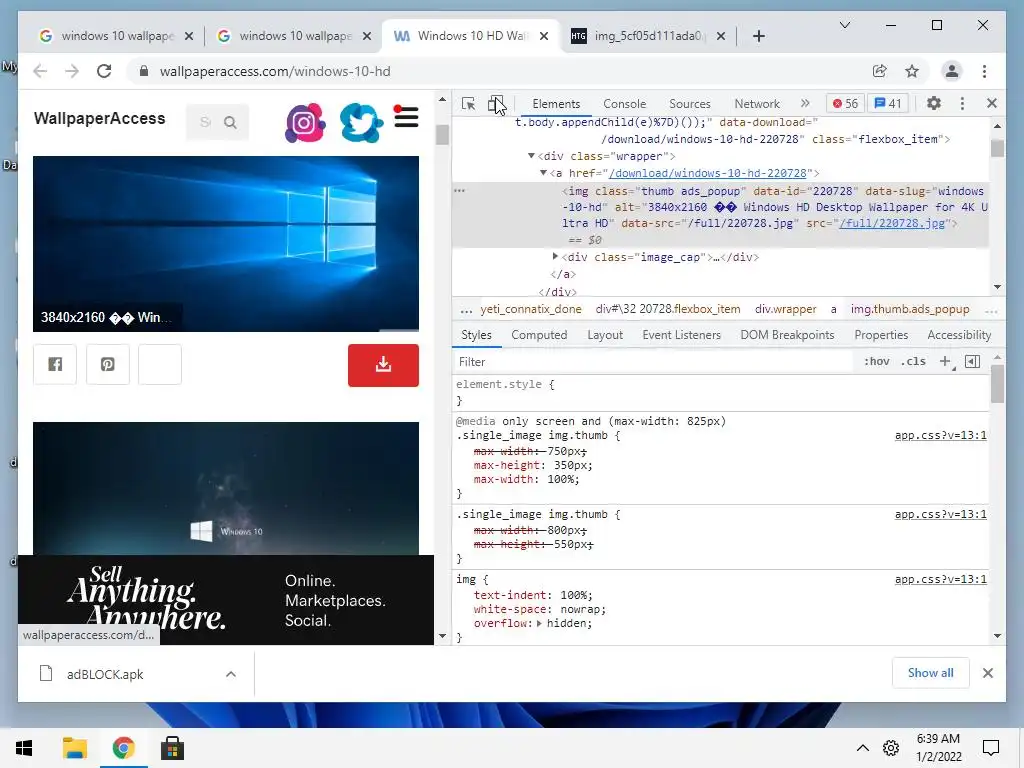
Task: Reload the page in Chrome
Action: click(x=104, y=71)
